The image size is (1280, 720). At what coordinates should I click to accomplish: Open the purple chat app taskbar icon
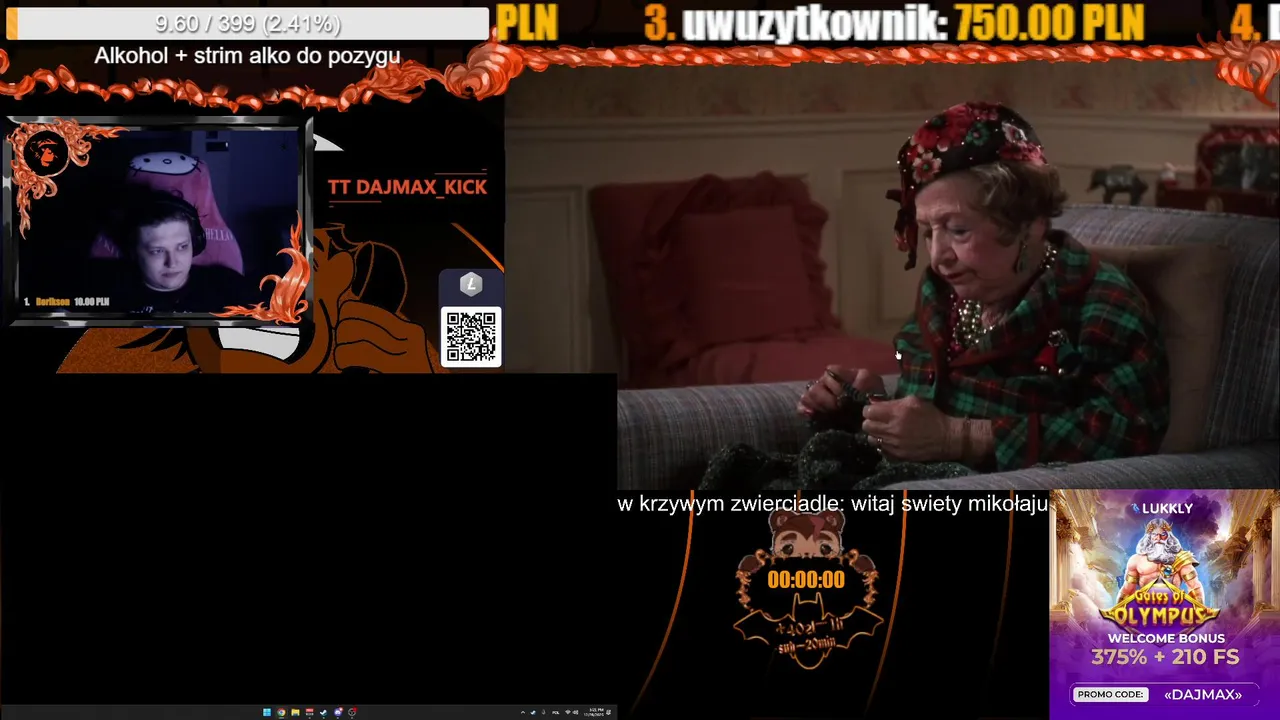click(x=338, y=712)
